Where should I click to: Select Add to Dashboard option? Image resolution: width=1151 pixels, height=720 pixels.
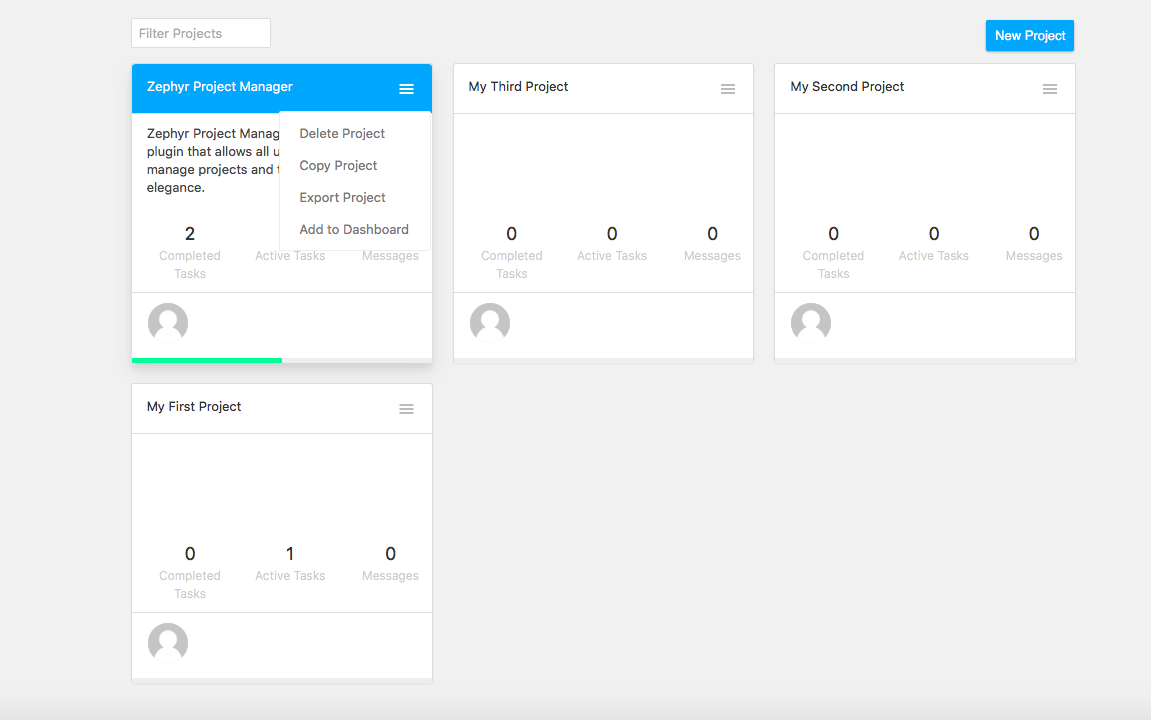click(353, 229)
